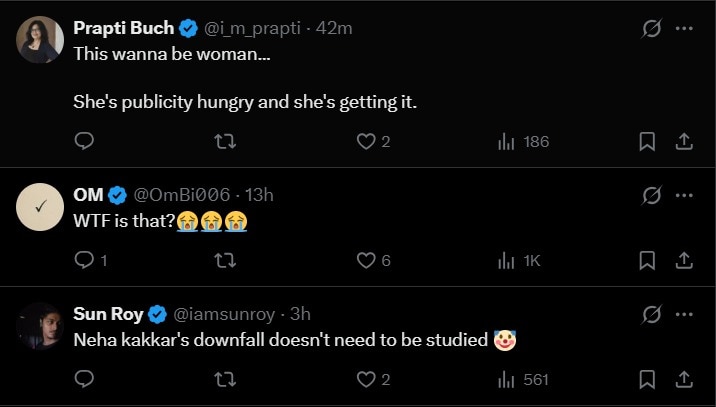Screen dimensions: 716x407
Task: Like Prapti Buch's tweet
Action: (367, 141)
